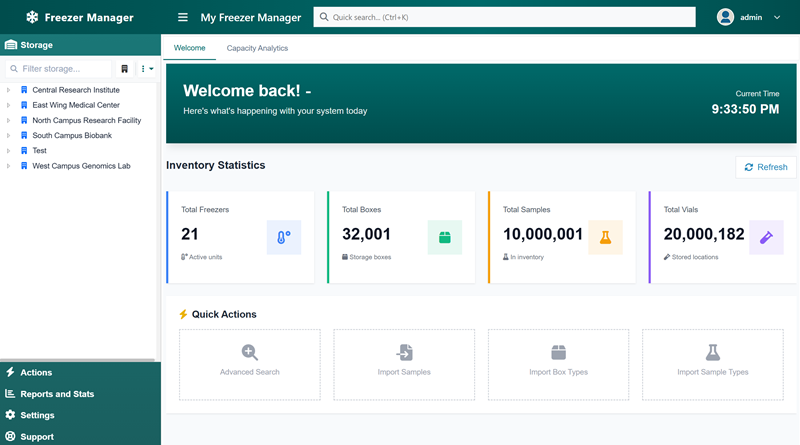
Task: Click the Storage panel header
Action: tap(80, 45)
